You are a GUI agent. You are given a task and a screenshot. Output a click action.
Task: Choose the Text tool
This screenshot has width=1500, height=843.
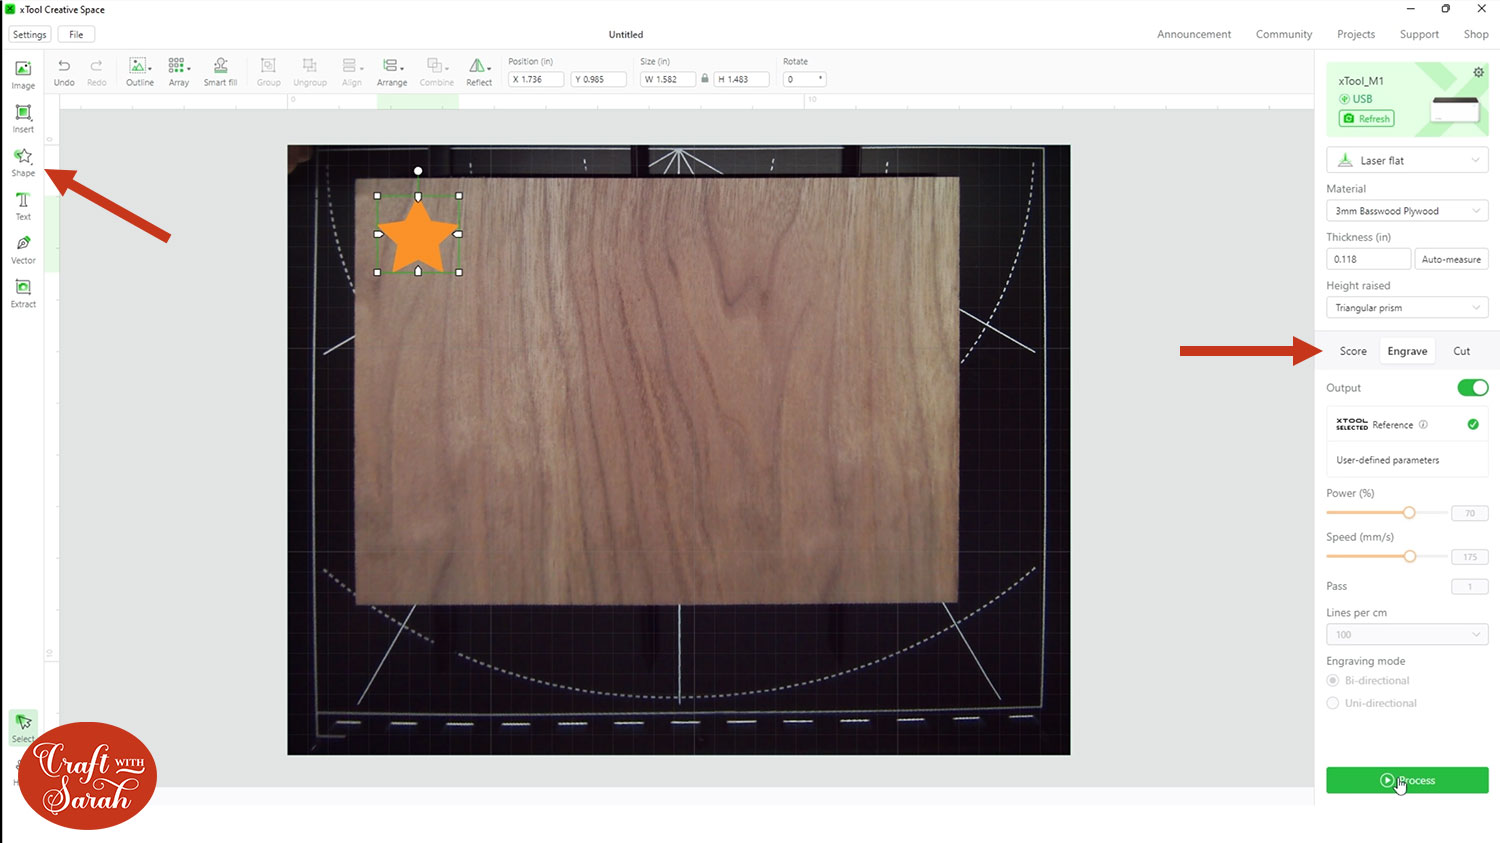[x=23, y=206]
